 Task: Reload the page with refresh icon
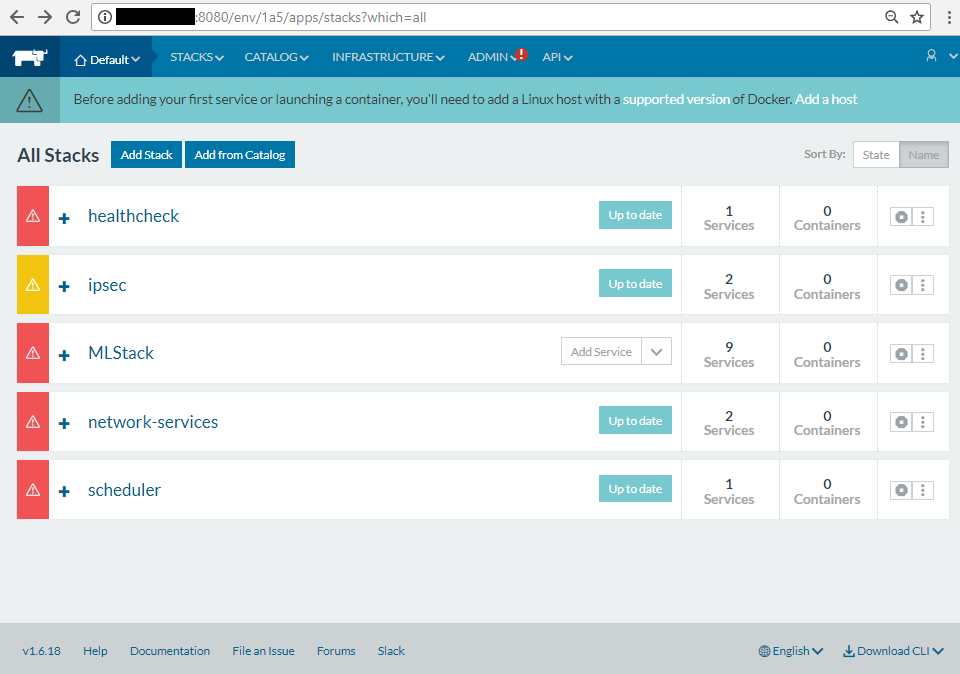[73, 17]
